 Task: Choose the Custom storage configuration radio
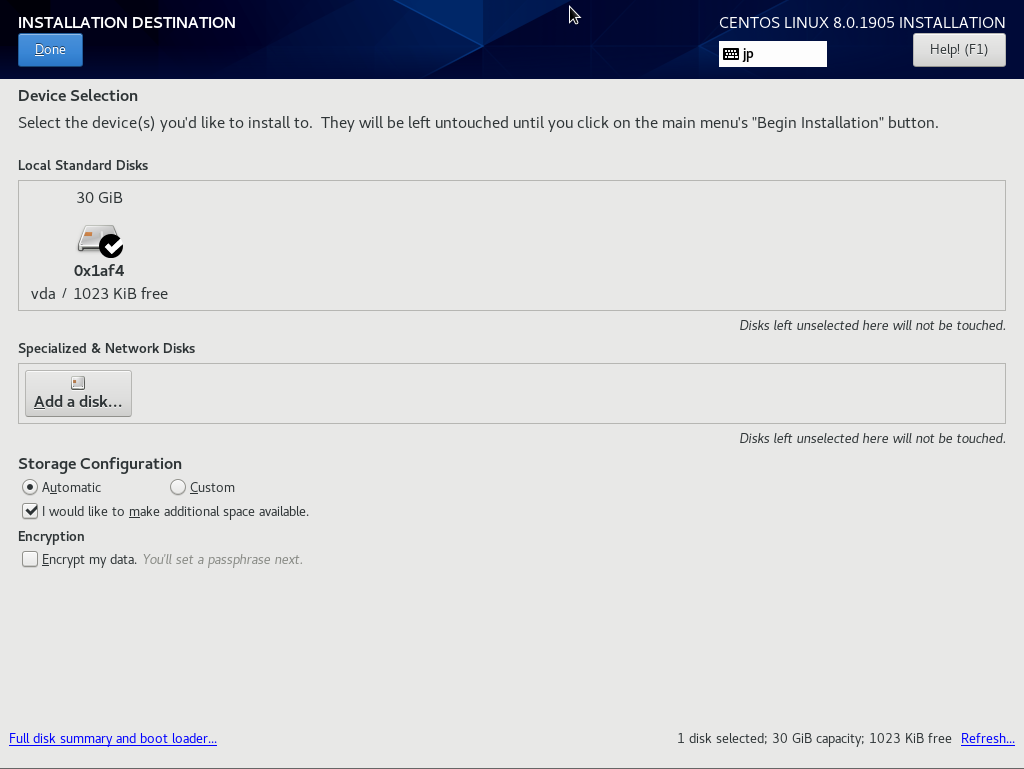178,487
